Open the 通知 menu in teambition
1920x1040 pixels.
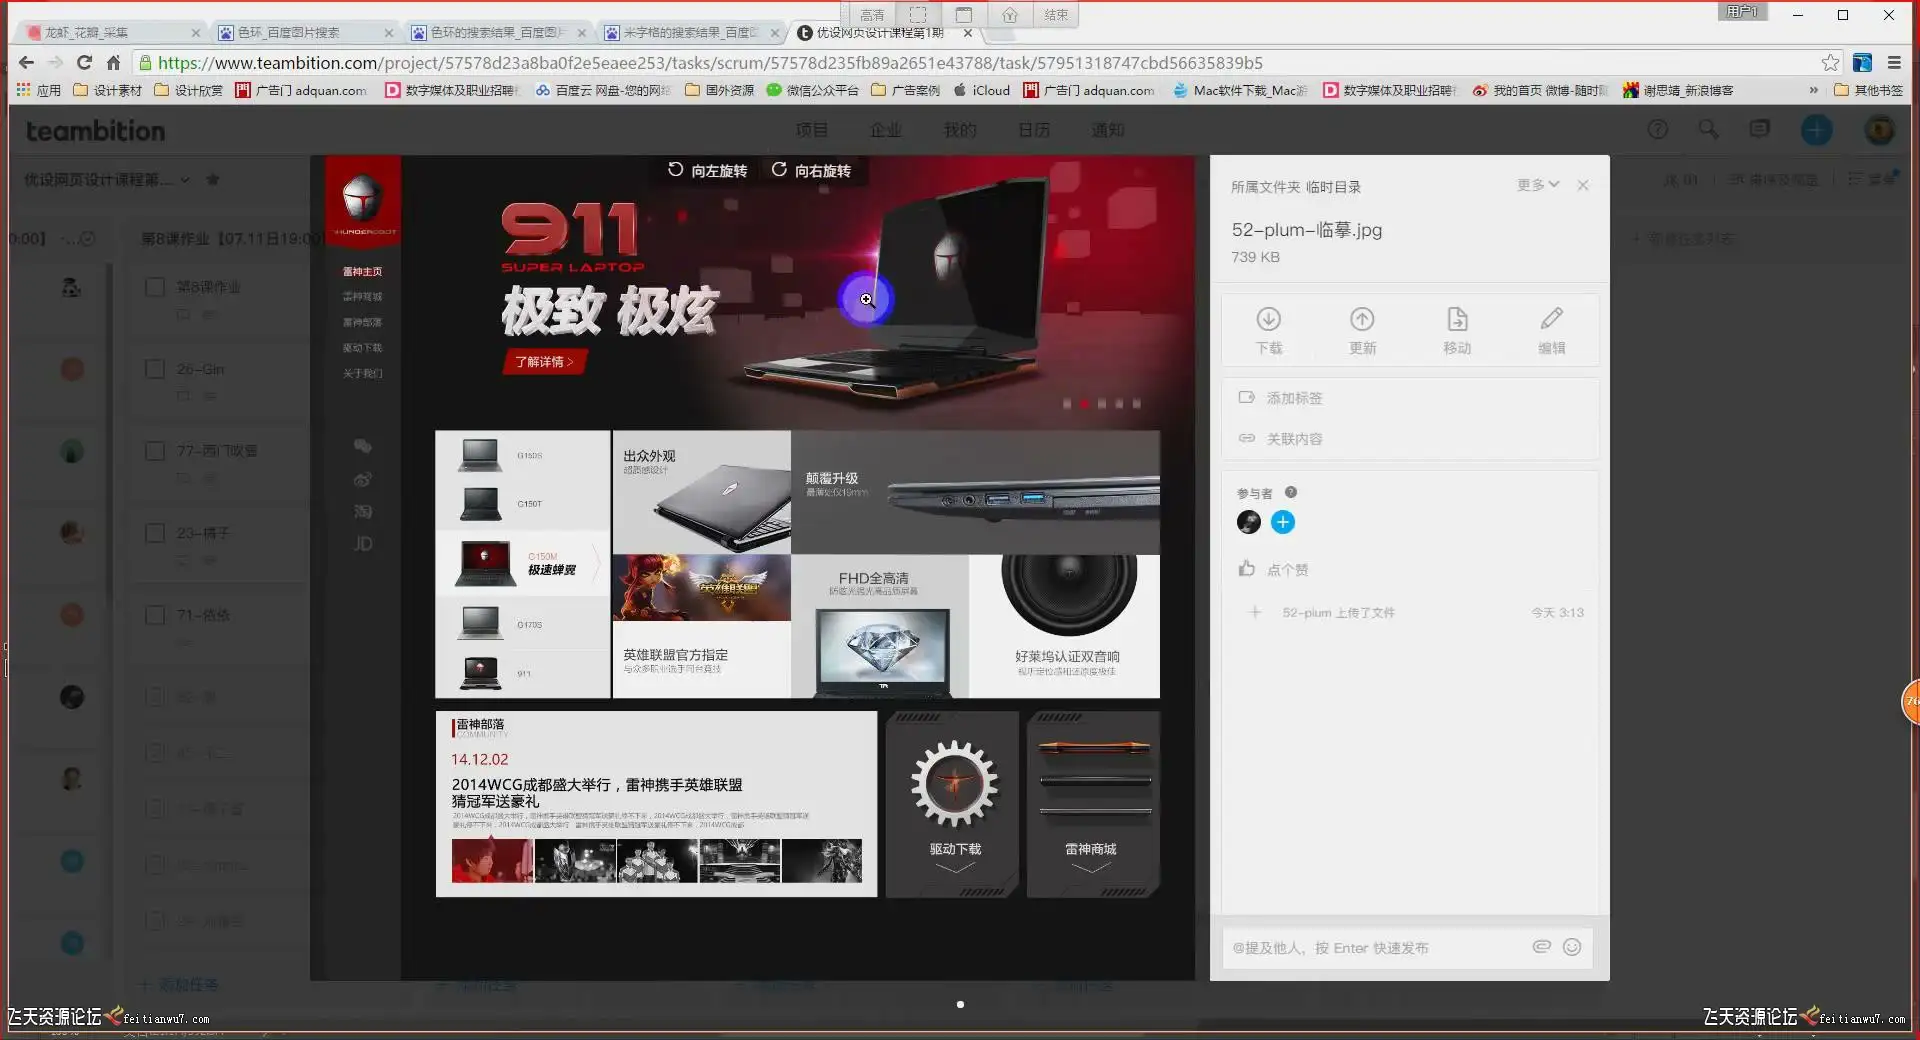(x=1108, y=130)
